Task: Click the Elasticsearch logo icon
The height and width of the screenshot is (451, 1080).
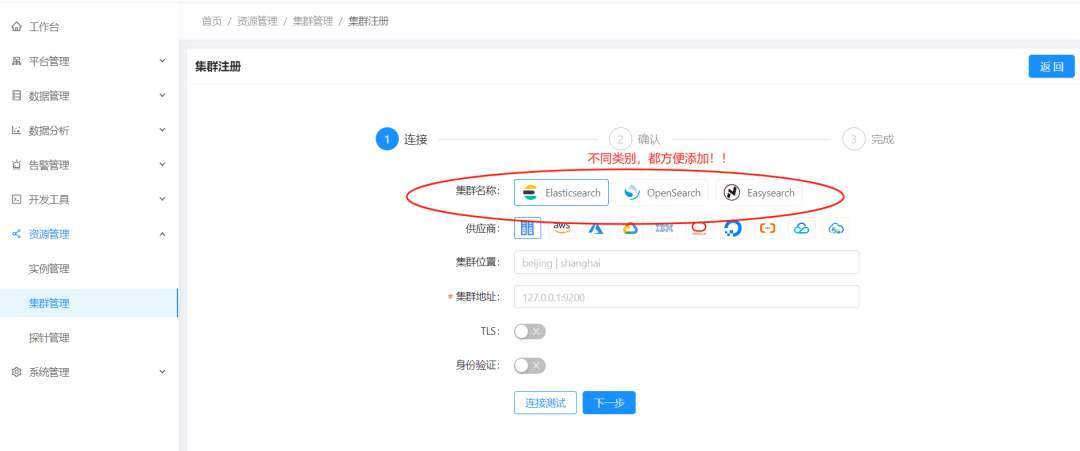Action: (529, 193)
